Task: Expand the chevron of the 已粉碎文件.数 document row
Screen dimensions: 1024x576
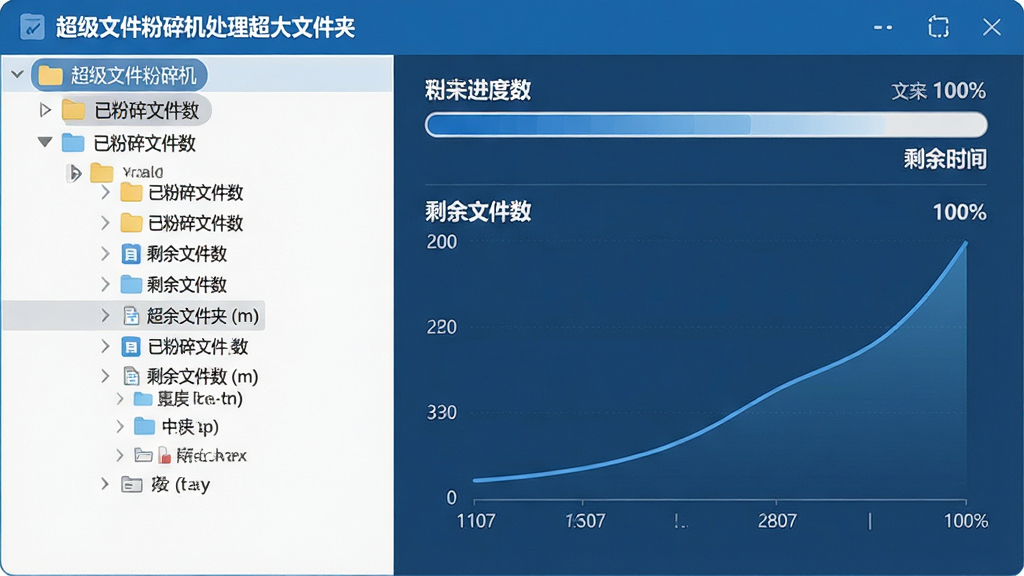Action: pyautogui.click(x=105, y=346)
